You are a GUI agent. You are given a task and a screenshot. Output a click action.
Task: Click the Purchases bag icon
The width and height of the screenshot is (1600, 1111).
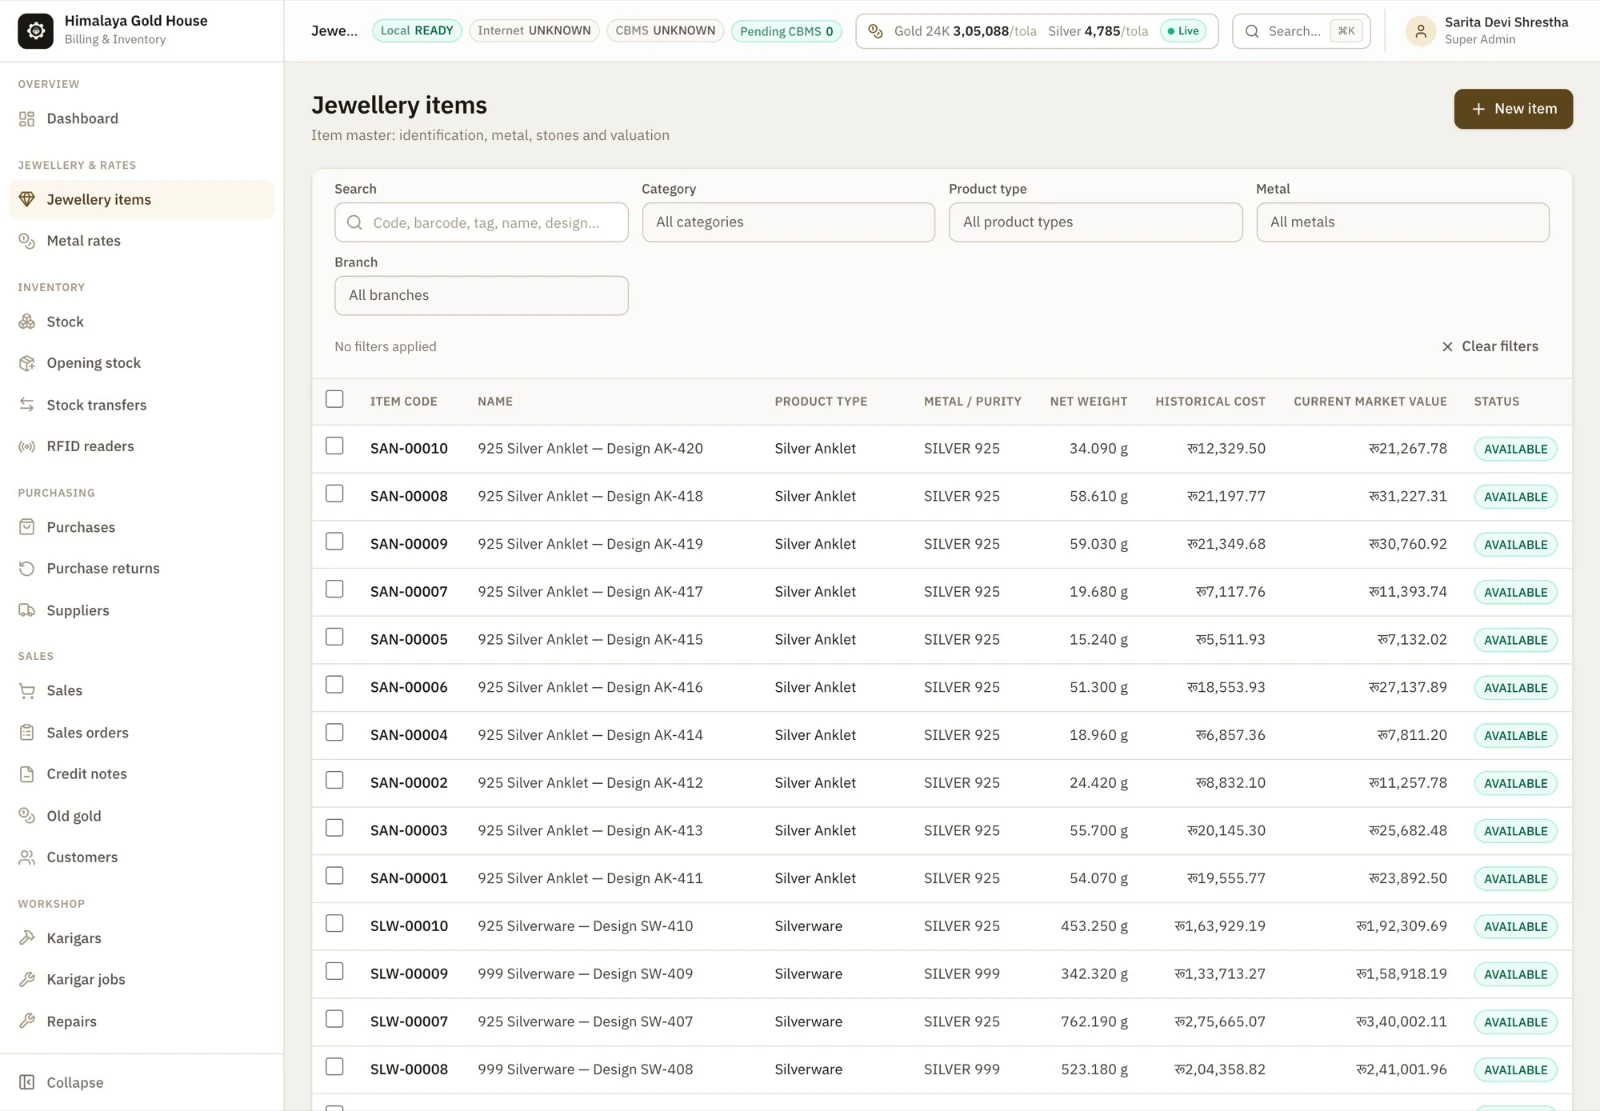click(27, 527)
